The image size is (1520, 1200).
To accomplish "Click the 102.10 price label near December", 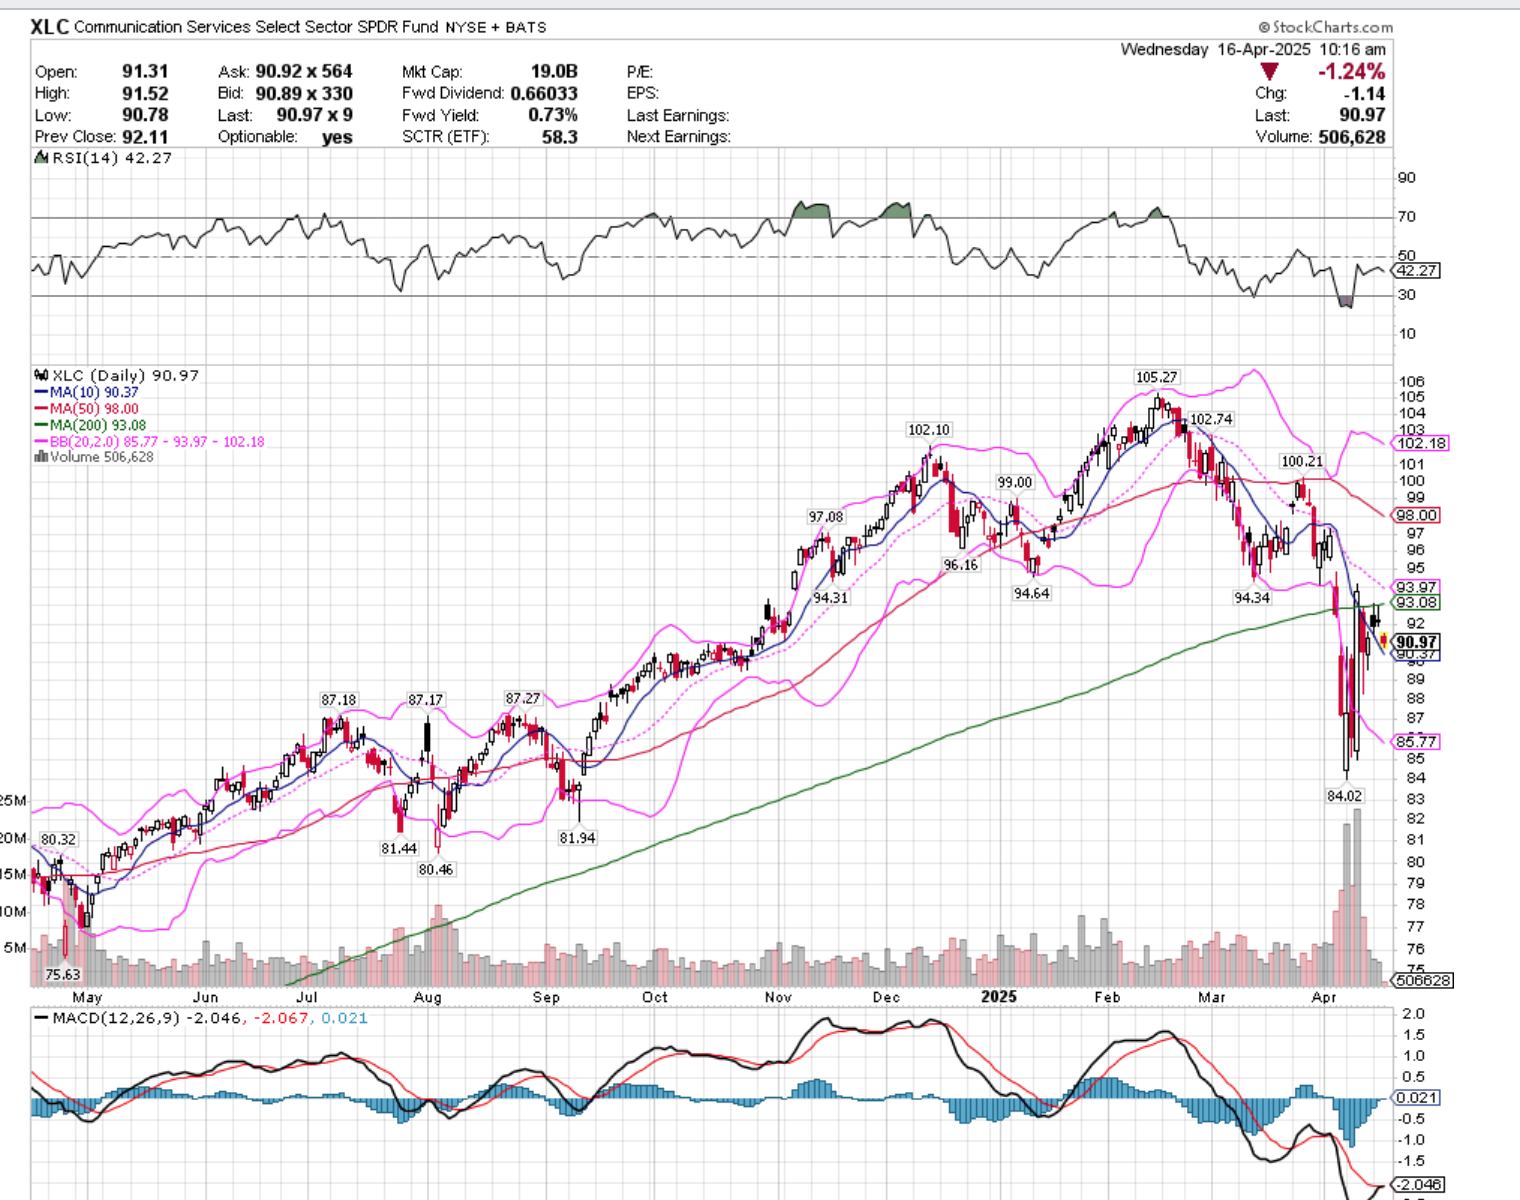I will pyautogui.click(x=929, y=430).
